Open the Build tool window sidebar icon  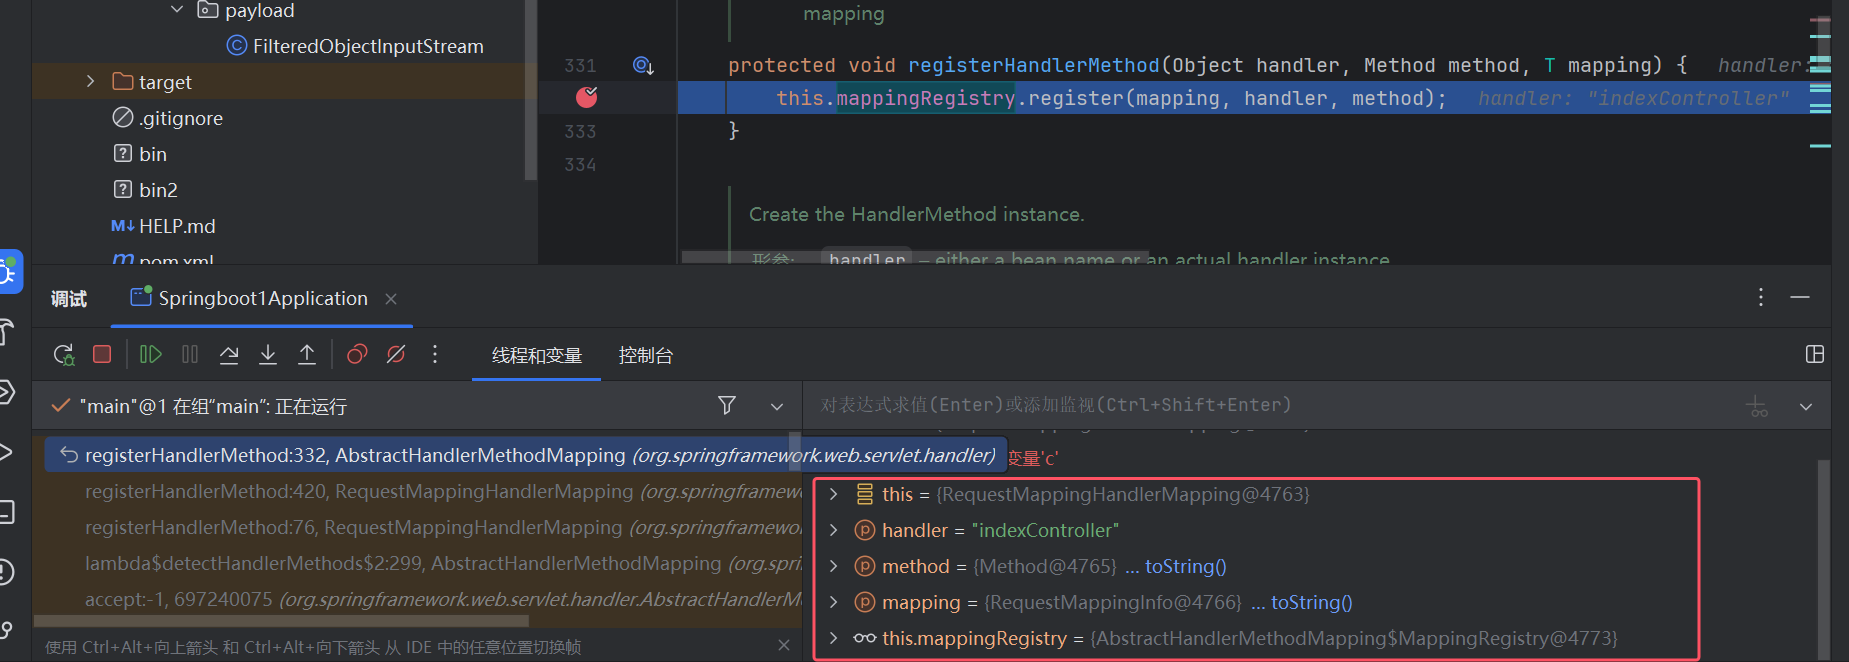(6, 332)
